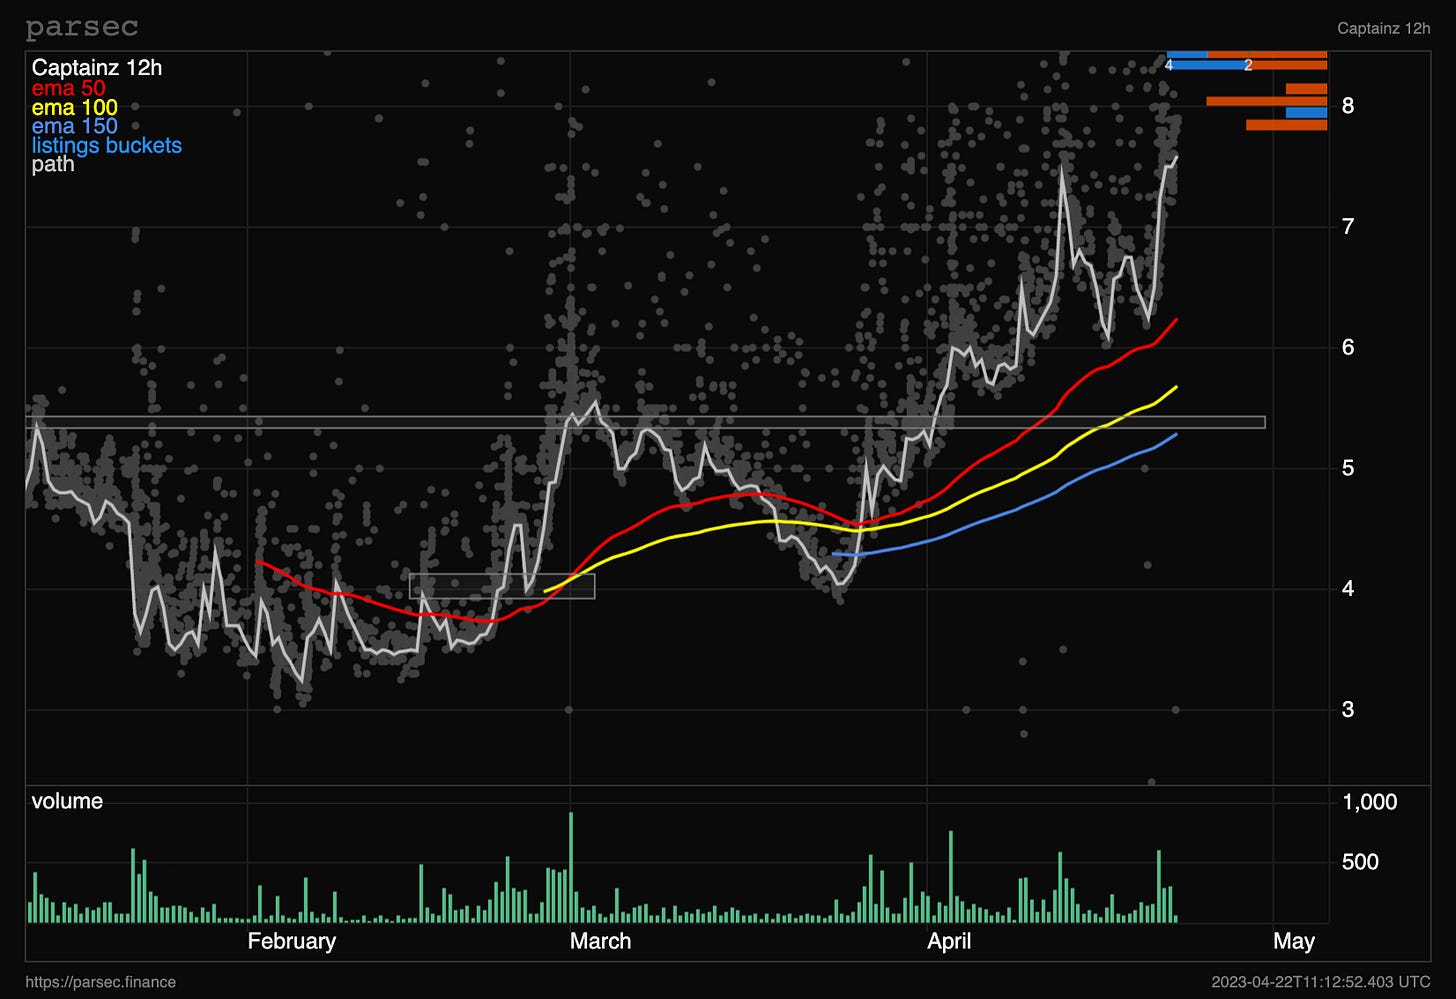Click the February date label
The height and width of the screenshot is (999, 1456).
click(291, 941)
